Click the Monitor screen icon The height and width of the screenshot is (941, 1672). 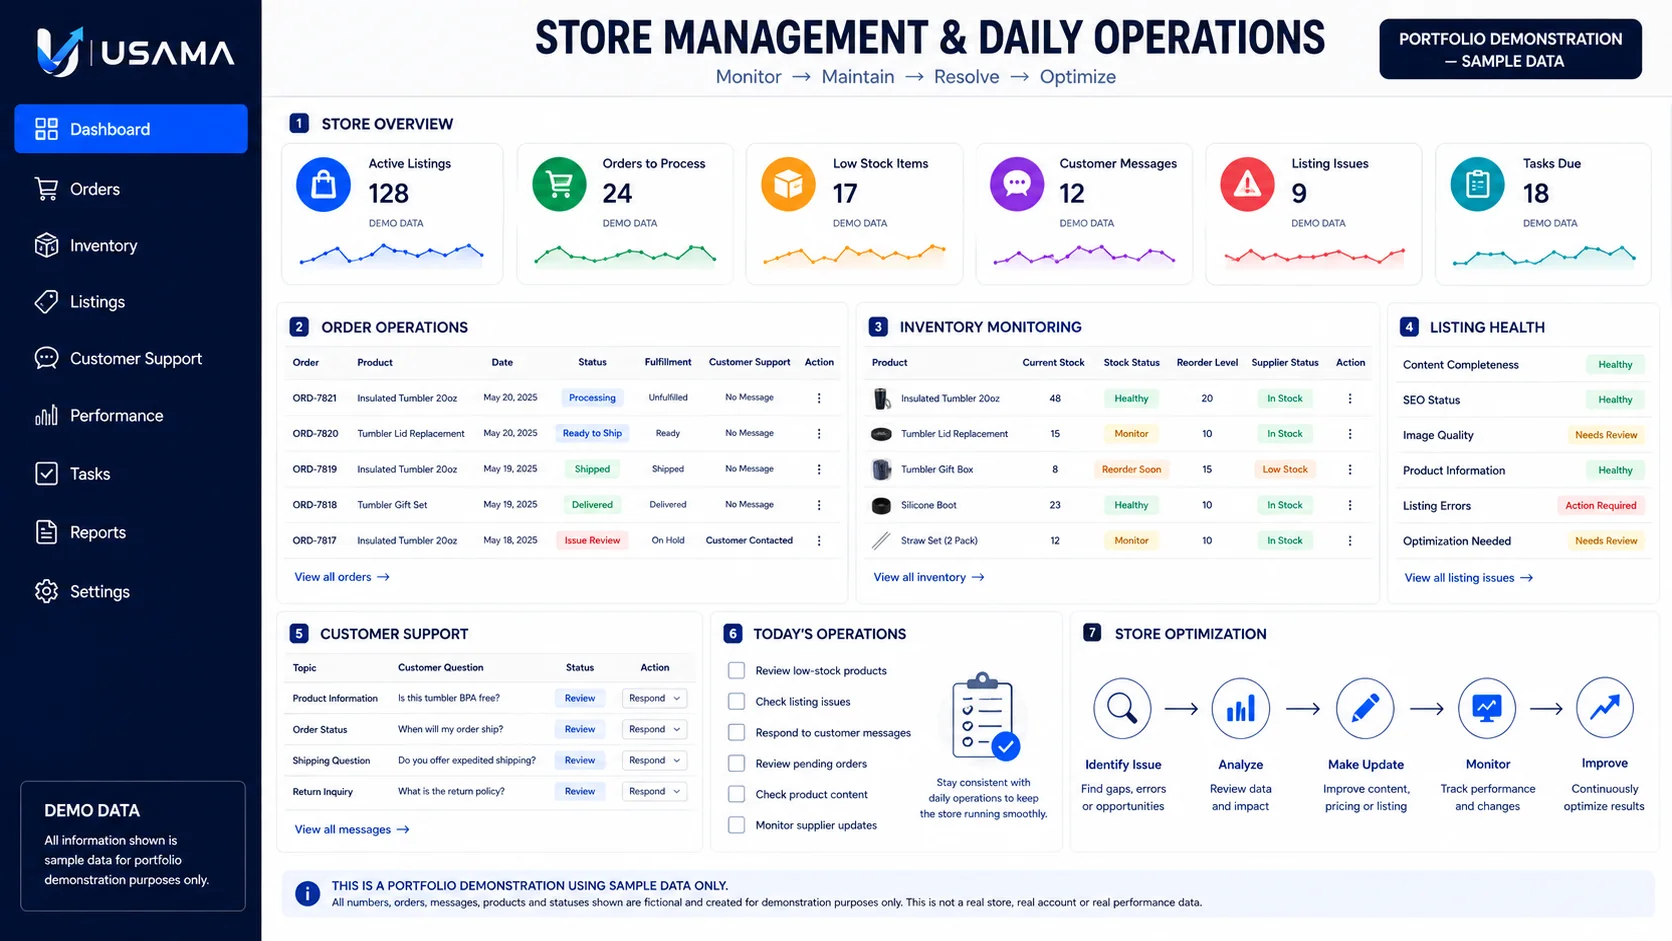point(1487,708)
